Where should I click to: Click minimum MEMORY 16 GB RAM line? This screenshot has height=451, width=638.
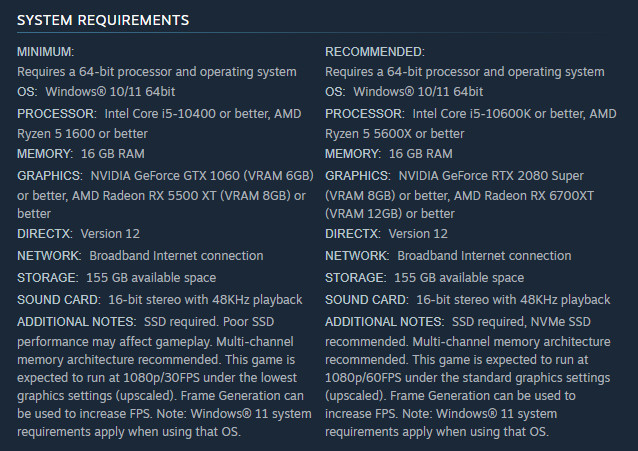(x=81, y=153)
